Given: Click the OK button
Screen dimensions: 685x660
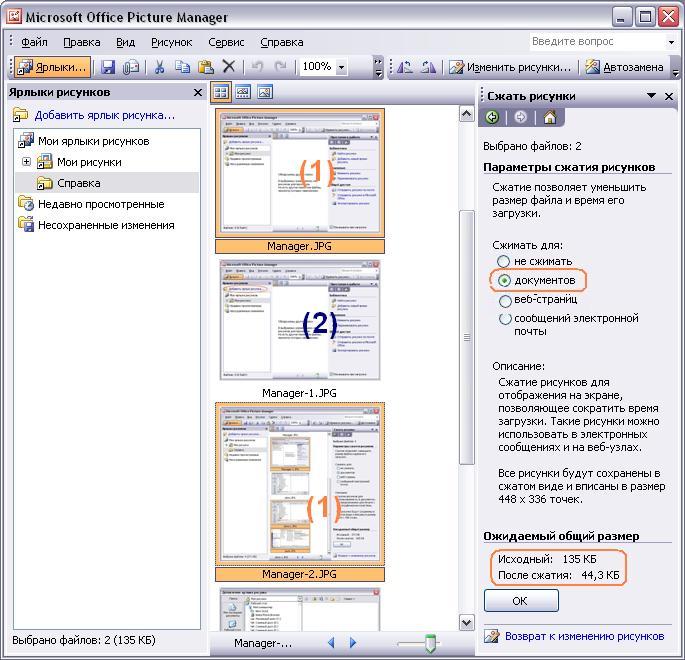Looking at the screenshot, I should pyautogui.click(x=521, y=601).
